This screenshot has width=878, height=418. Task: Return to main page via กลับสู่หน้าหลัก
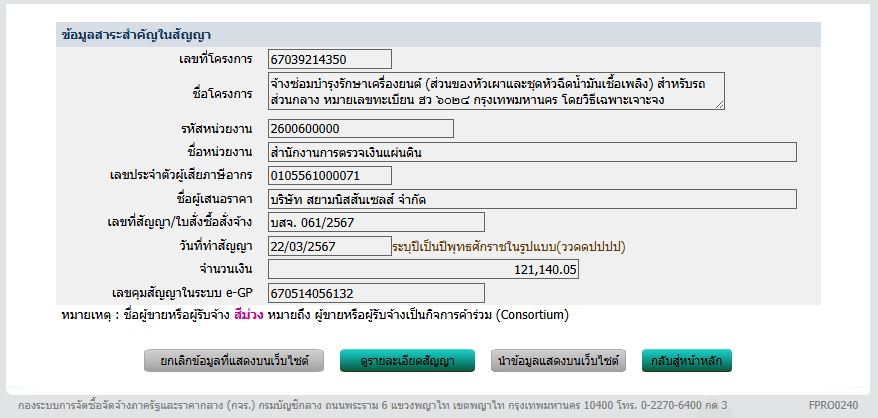click(x=687, y=360)
